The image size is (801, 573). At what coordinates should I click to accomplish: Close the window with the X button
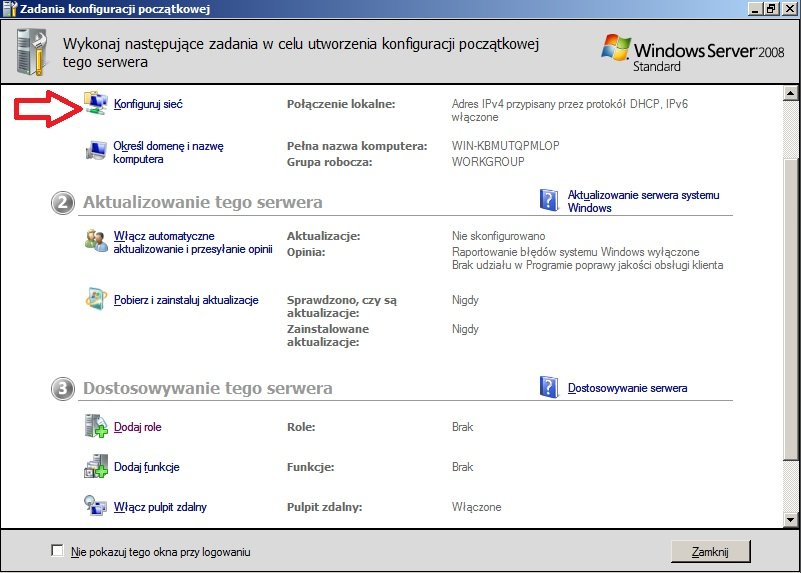point(789,9)
